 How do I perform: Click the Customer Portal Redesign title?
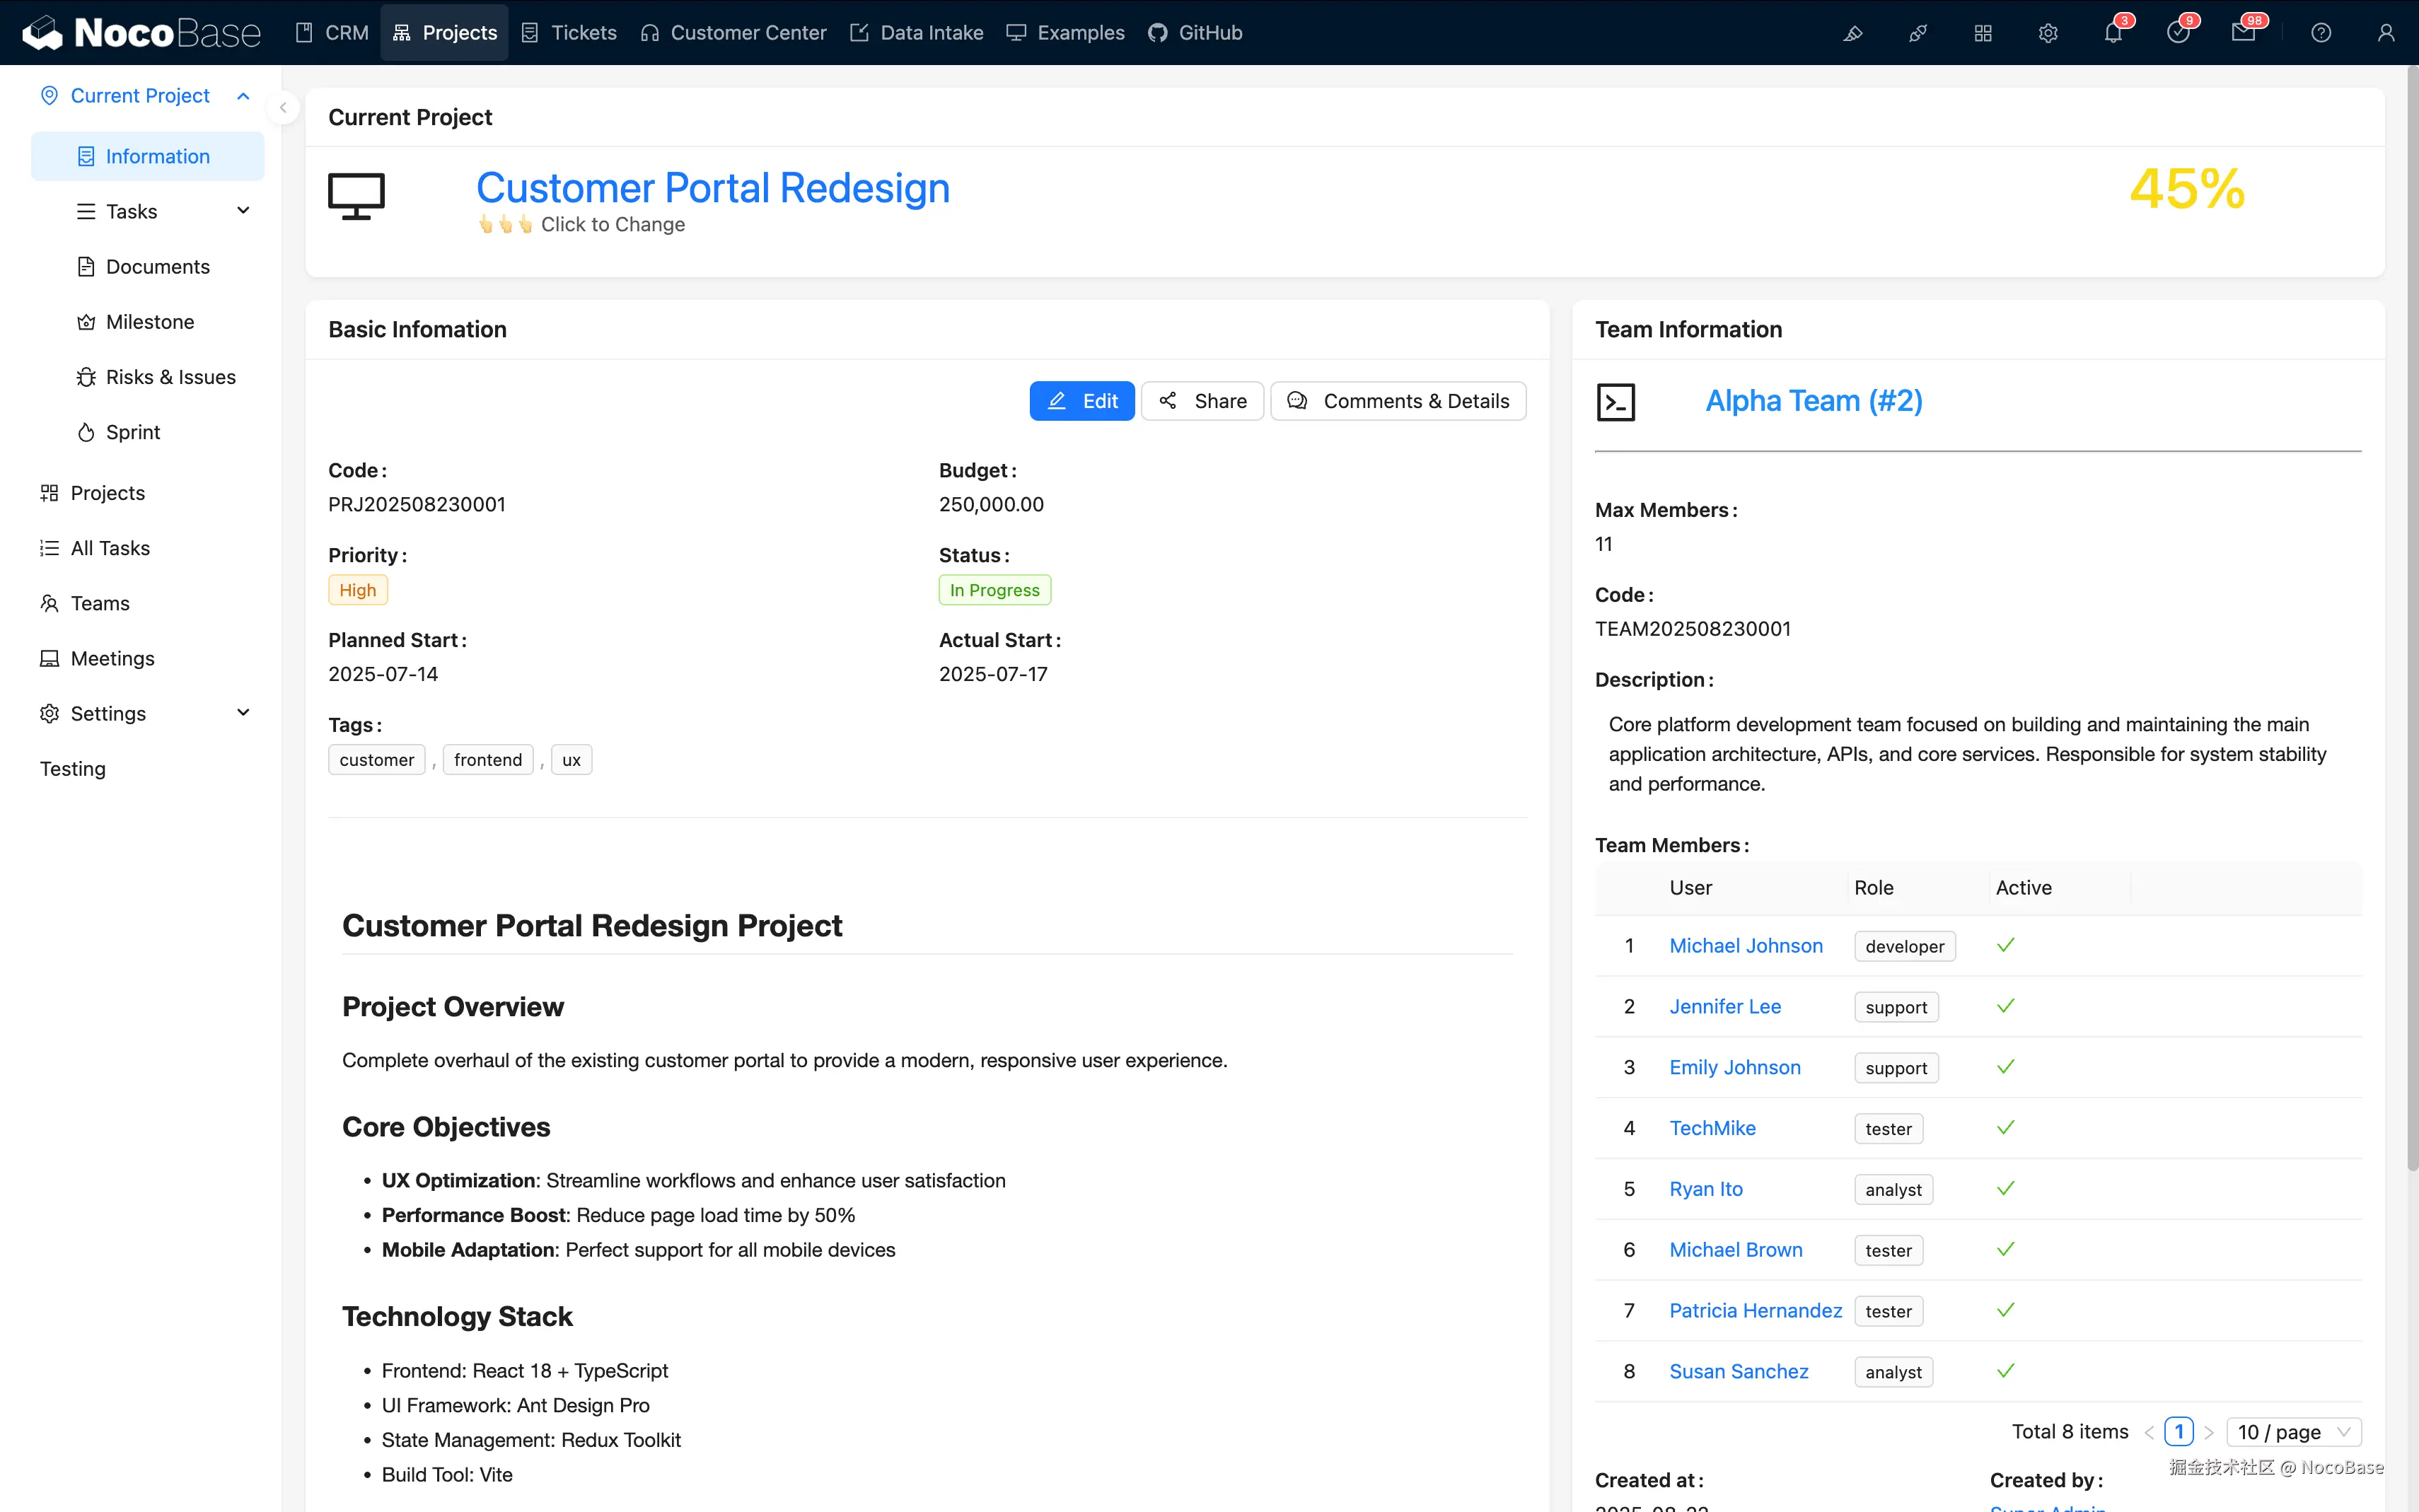[712, 188]
